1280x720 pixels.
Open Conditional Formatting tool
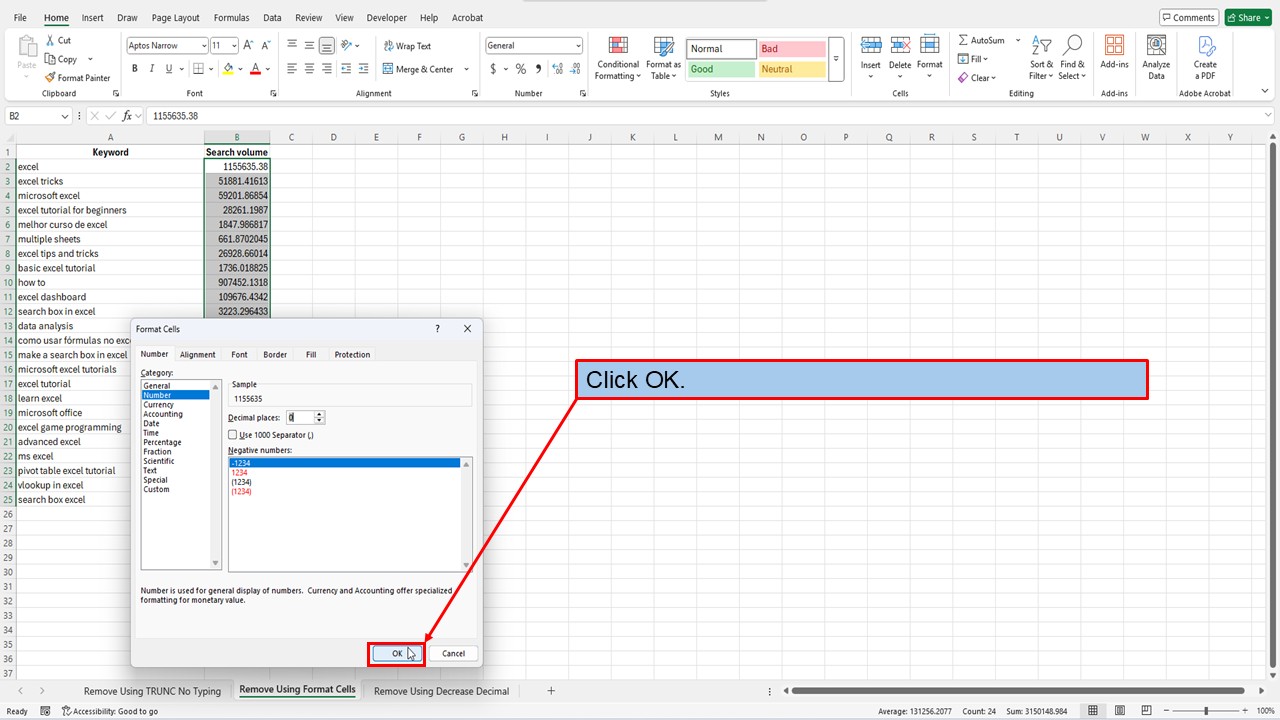pos(618,58)
